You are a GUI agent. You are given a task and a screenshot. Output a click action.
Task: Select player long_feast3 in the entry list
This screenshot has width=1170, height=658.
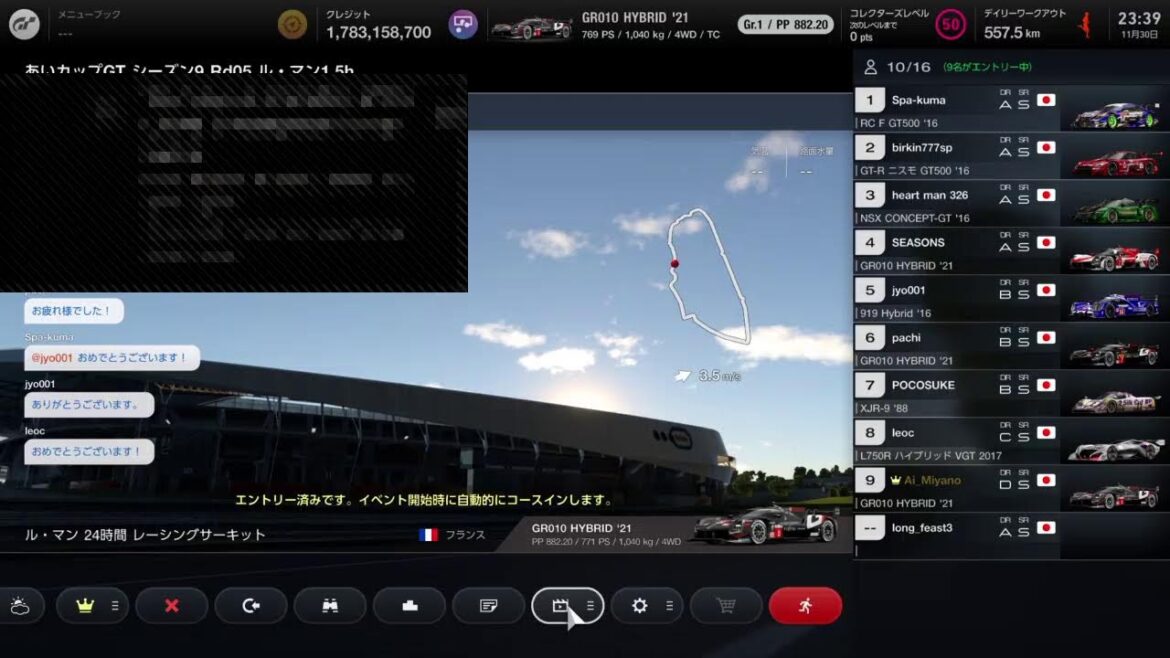pos(1012,536)
